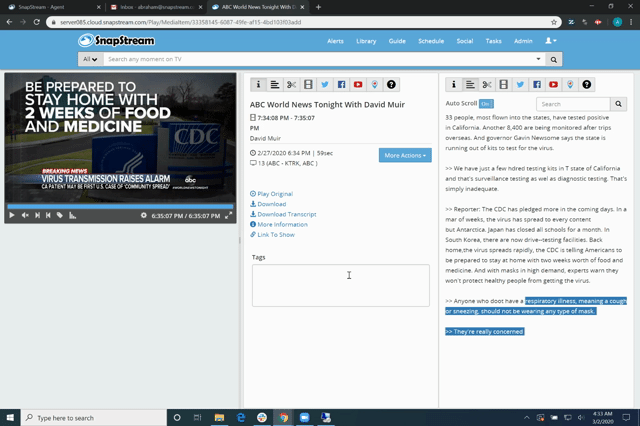Open the chart icon in player controls
The width and height of the screenshot is (640, 426).
tap(72, 215)
